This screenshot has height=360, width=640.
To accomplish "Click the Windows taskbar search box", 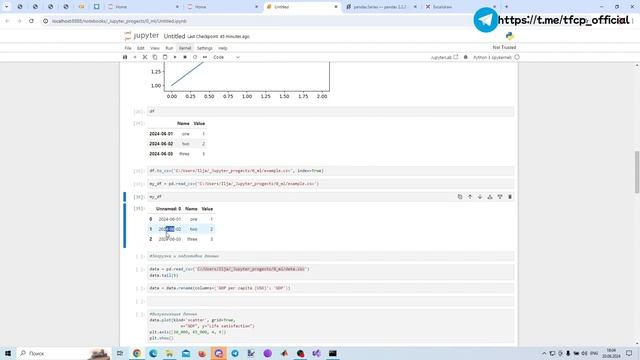I will [63, 353].
